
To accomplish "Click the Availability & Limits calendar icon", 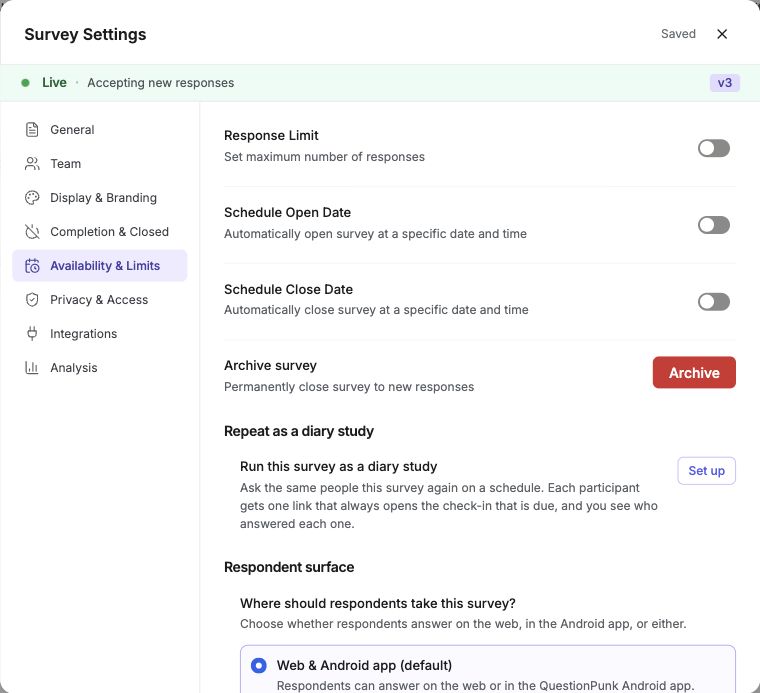I will click(32, 266).
